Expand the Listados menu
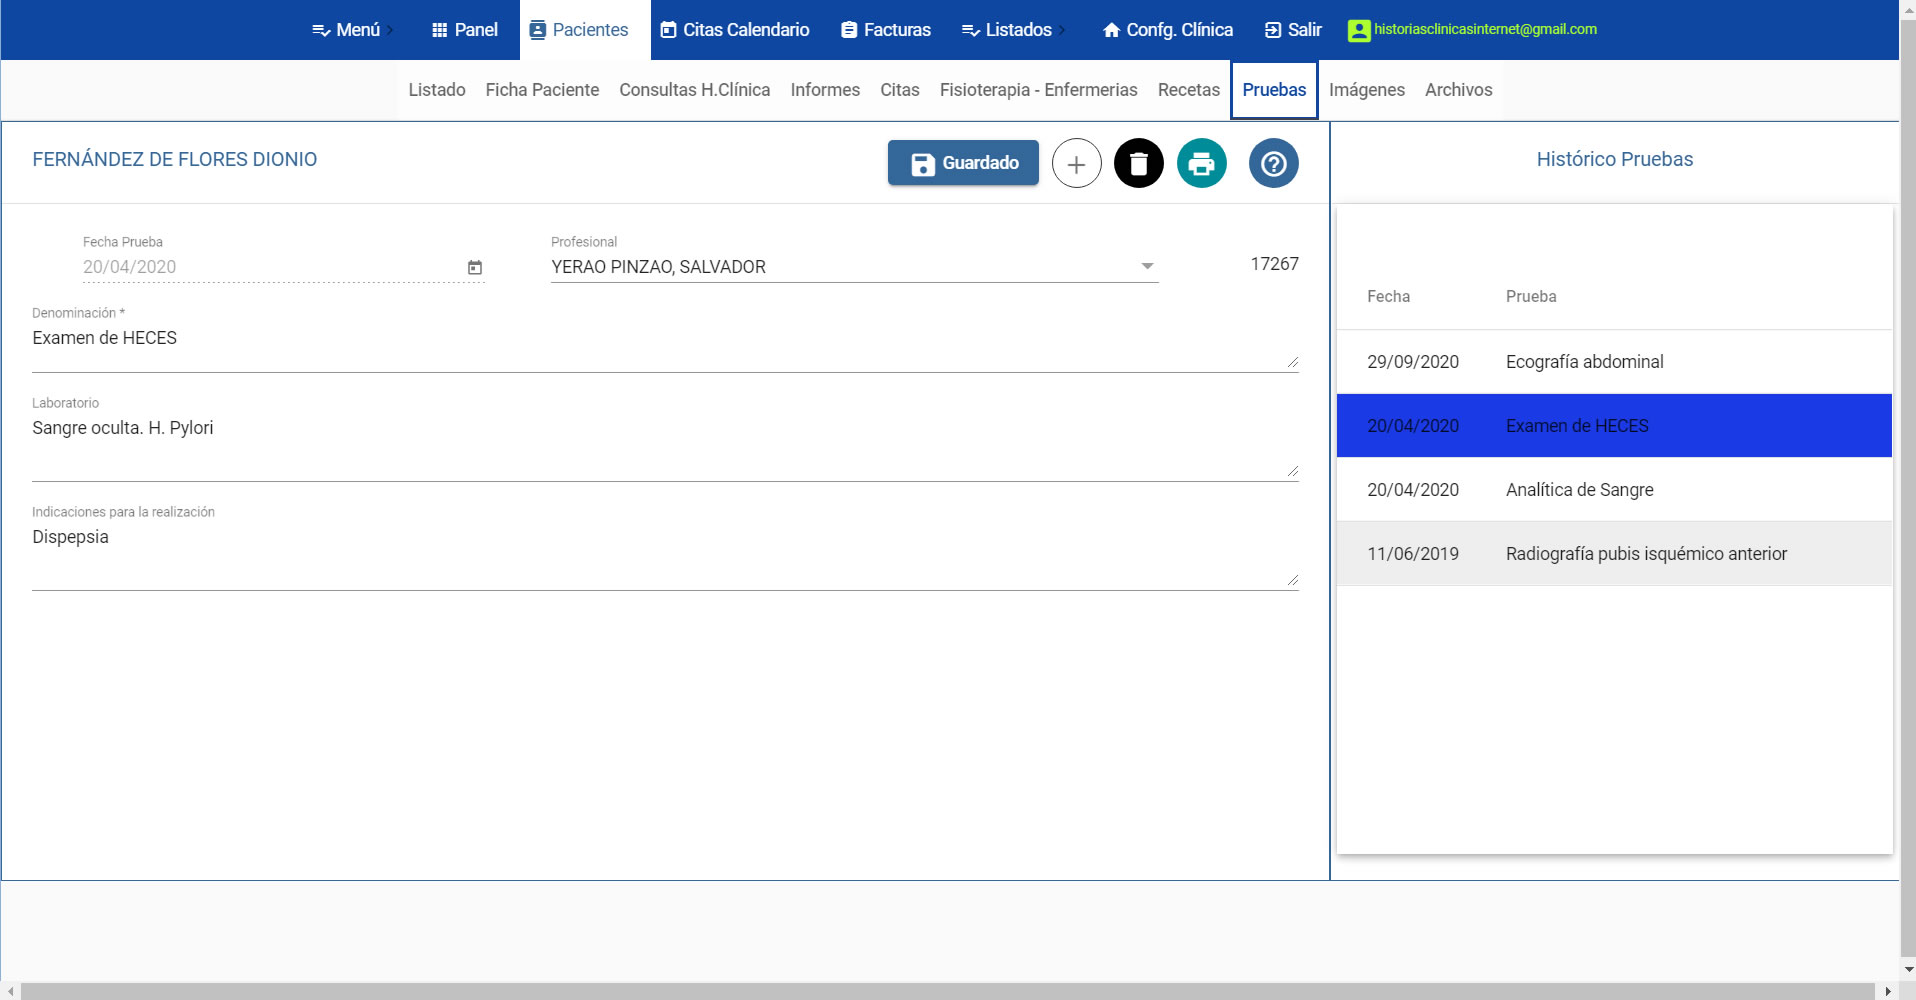Screen dimensions: 1916x1000 pos(1007,30)
